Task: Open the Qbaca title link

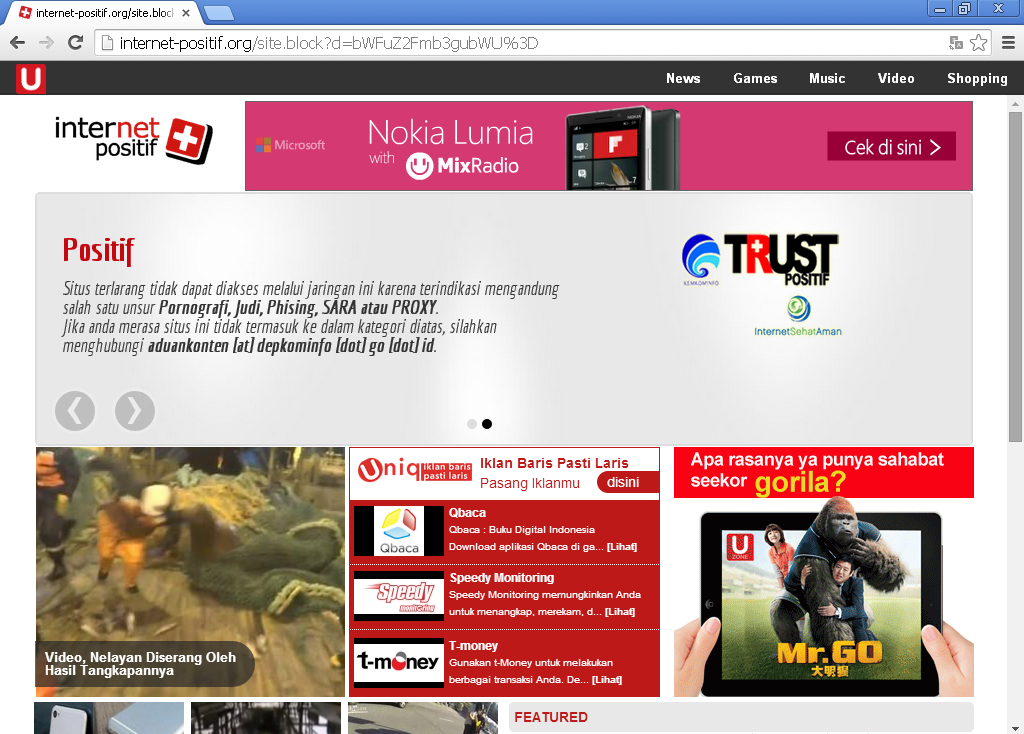Action: 467,513
